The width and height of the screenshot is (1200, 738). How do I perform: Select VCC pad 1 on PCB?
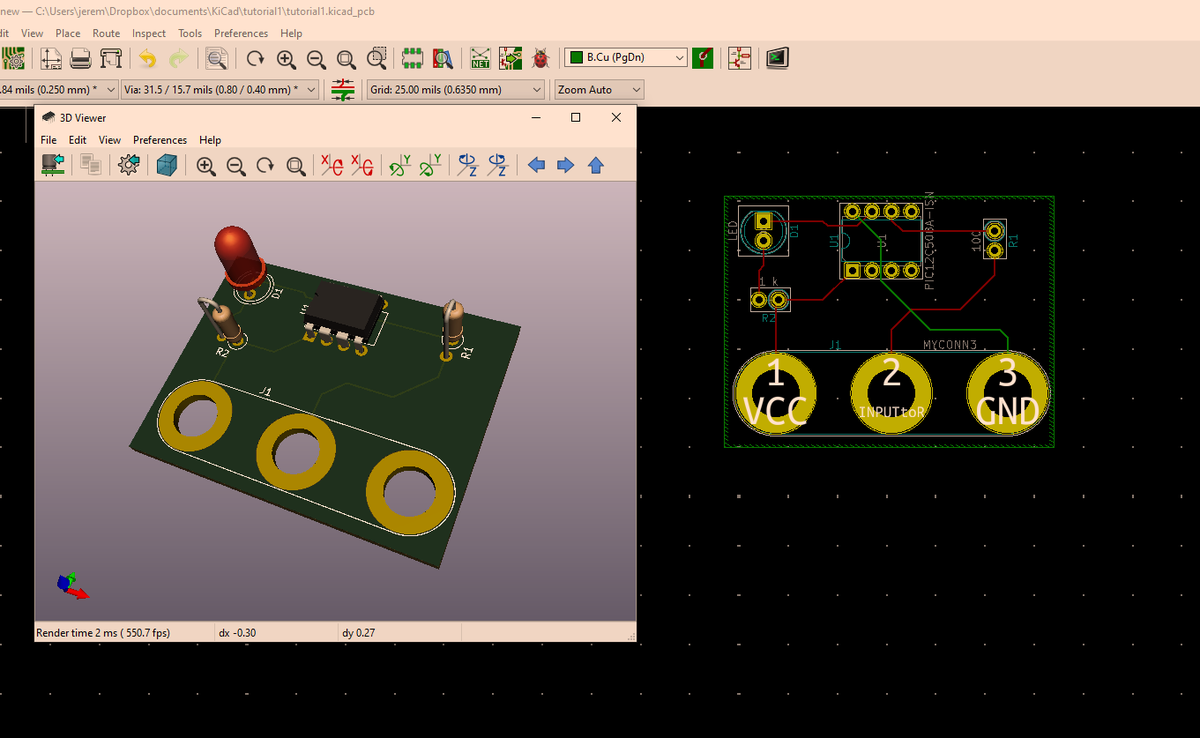click(x=775, y=394)
